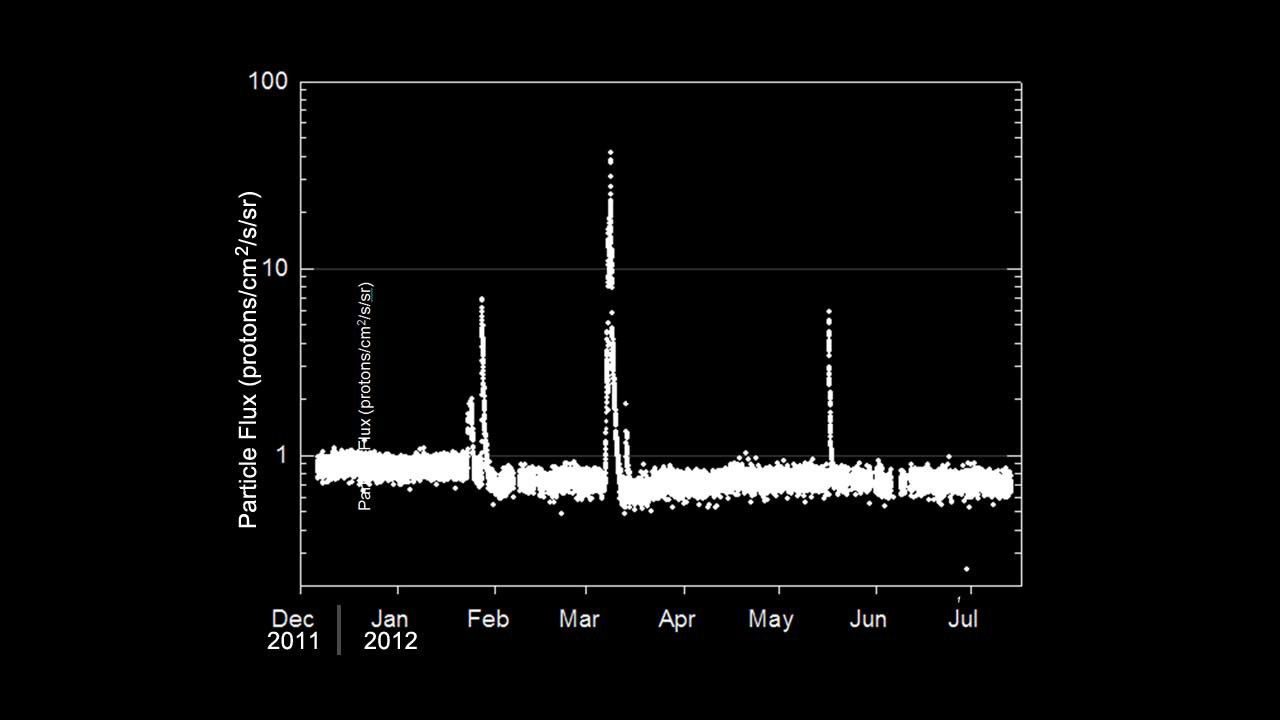
Task: Select the Jul x-axis month label
Action: pyautogui.click(x=962, y=619)
